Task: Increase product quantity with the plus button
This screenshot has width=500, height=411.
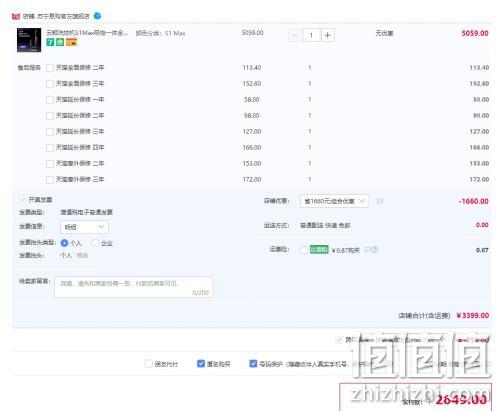Action: point(328,35)
